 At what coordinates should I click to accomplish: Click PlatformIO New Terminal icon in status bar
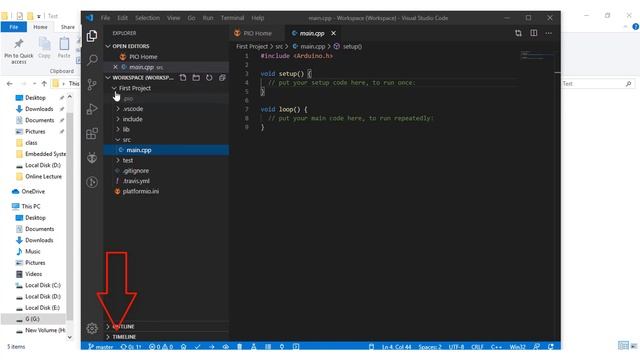296,347
